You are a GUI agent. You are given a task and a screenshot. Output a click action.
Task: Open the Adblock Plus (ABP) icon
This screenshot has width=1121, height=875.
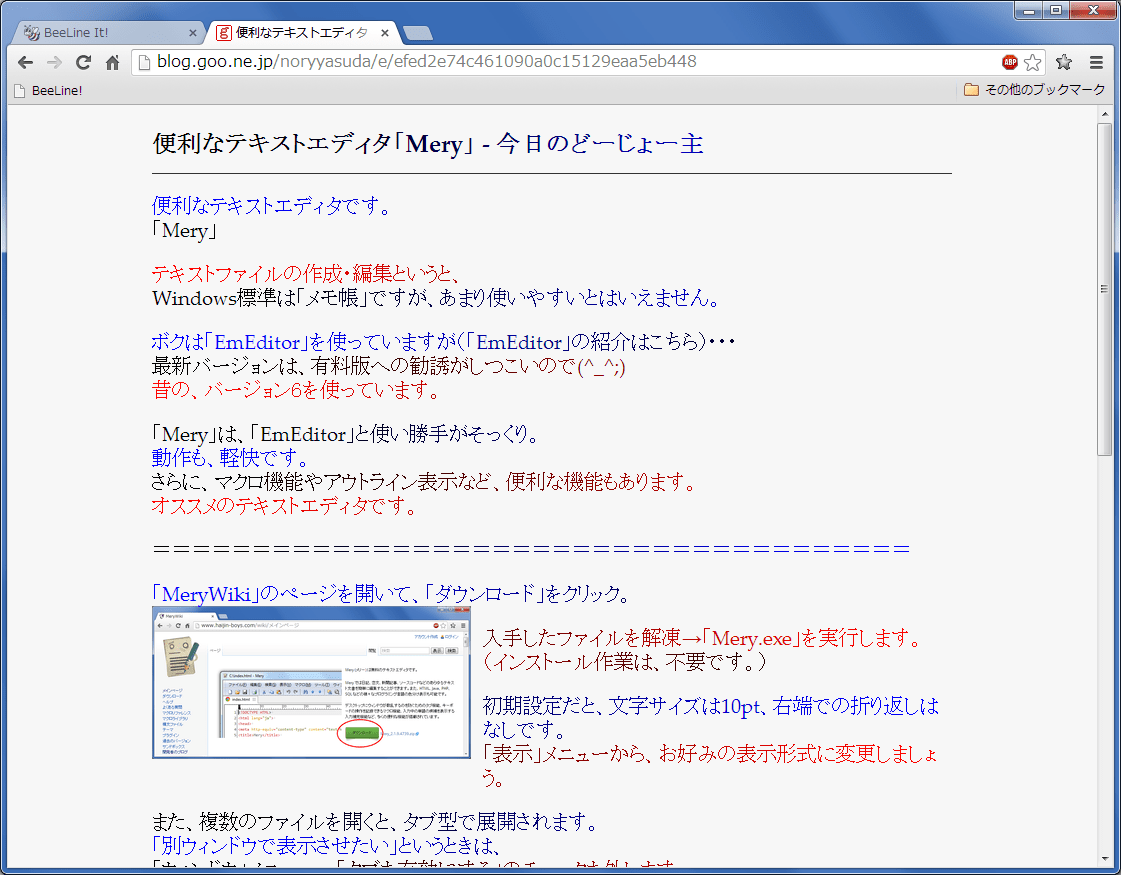click(x=1010, y=62)
